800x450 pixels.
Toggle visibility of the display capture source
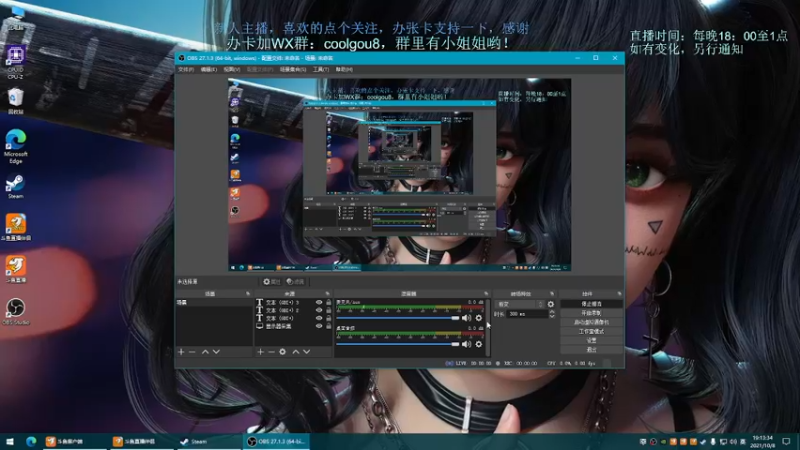coord(319,326)
